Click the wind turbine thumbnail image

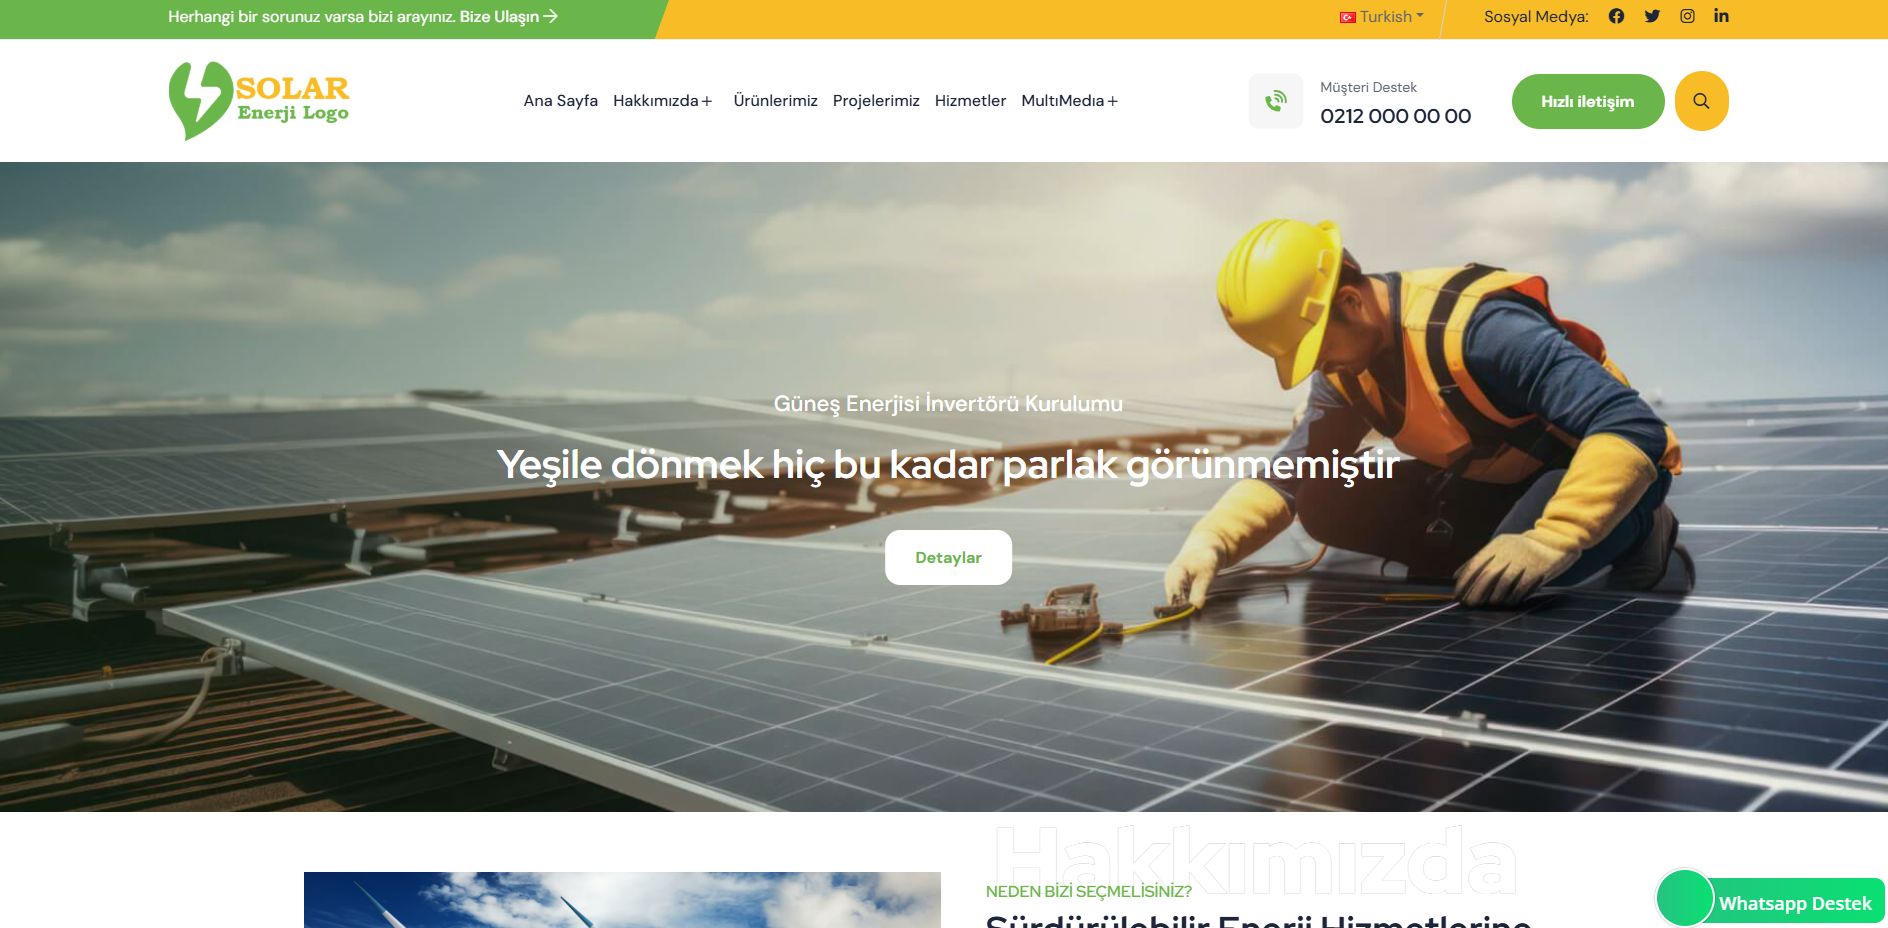tap(623, 900)
